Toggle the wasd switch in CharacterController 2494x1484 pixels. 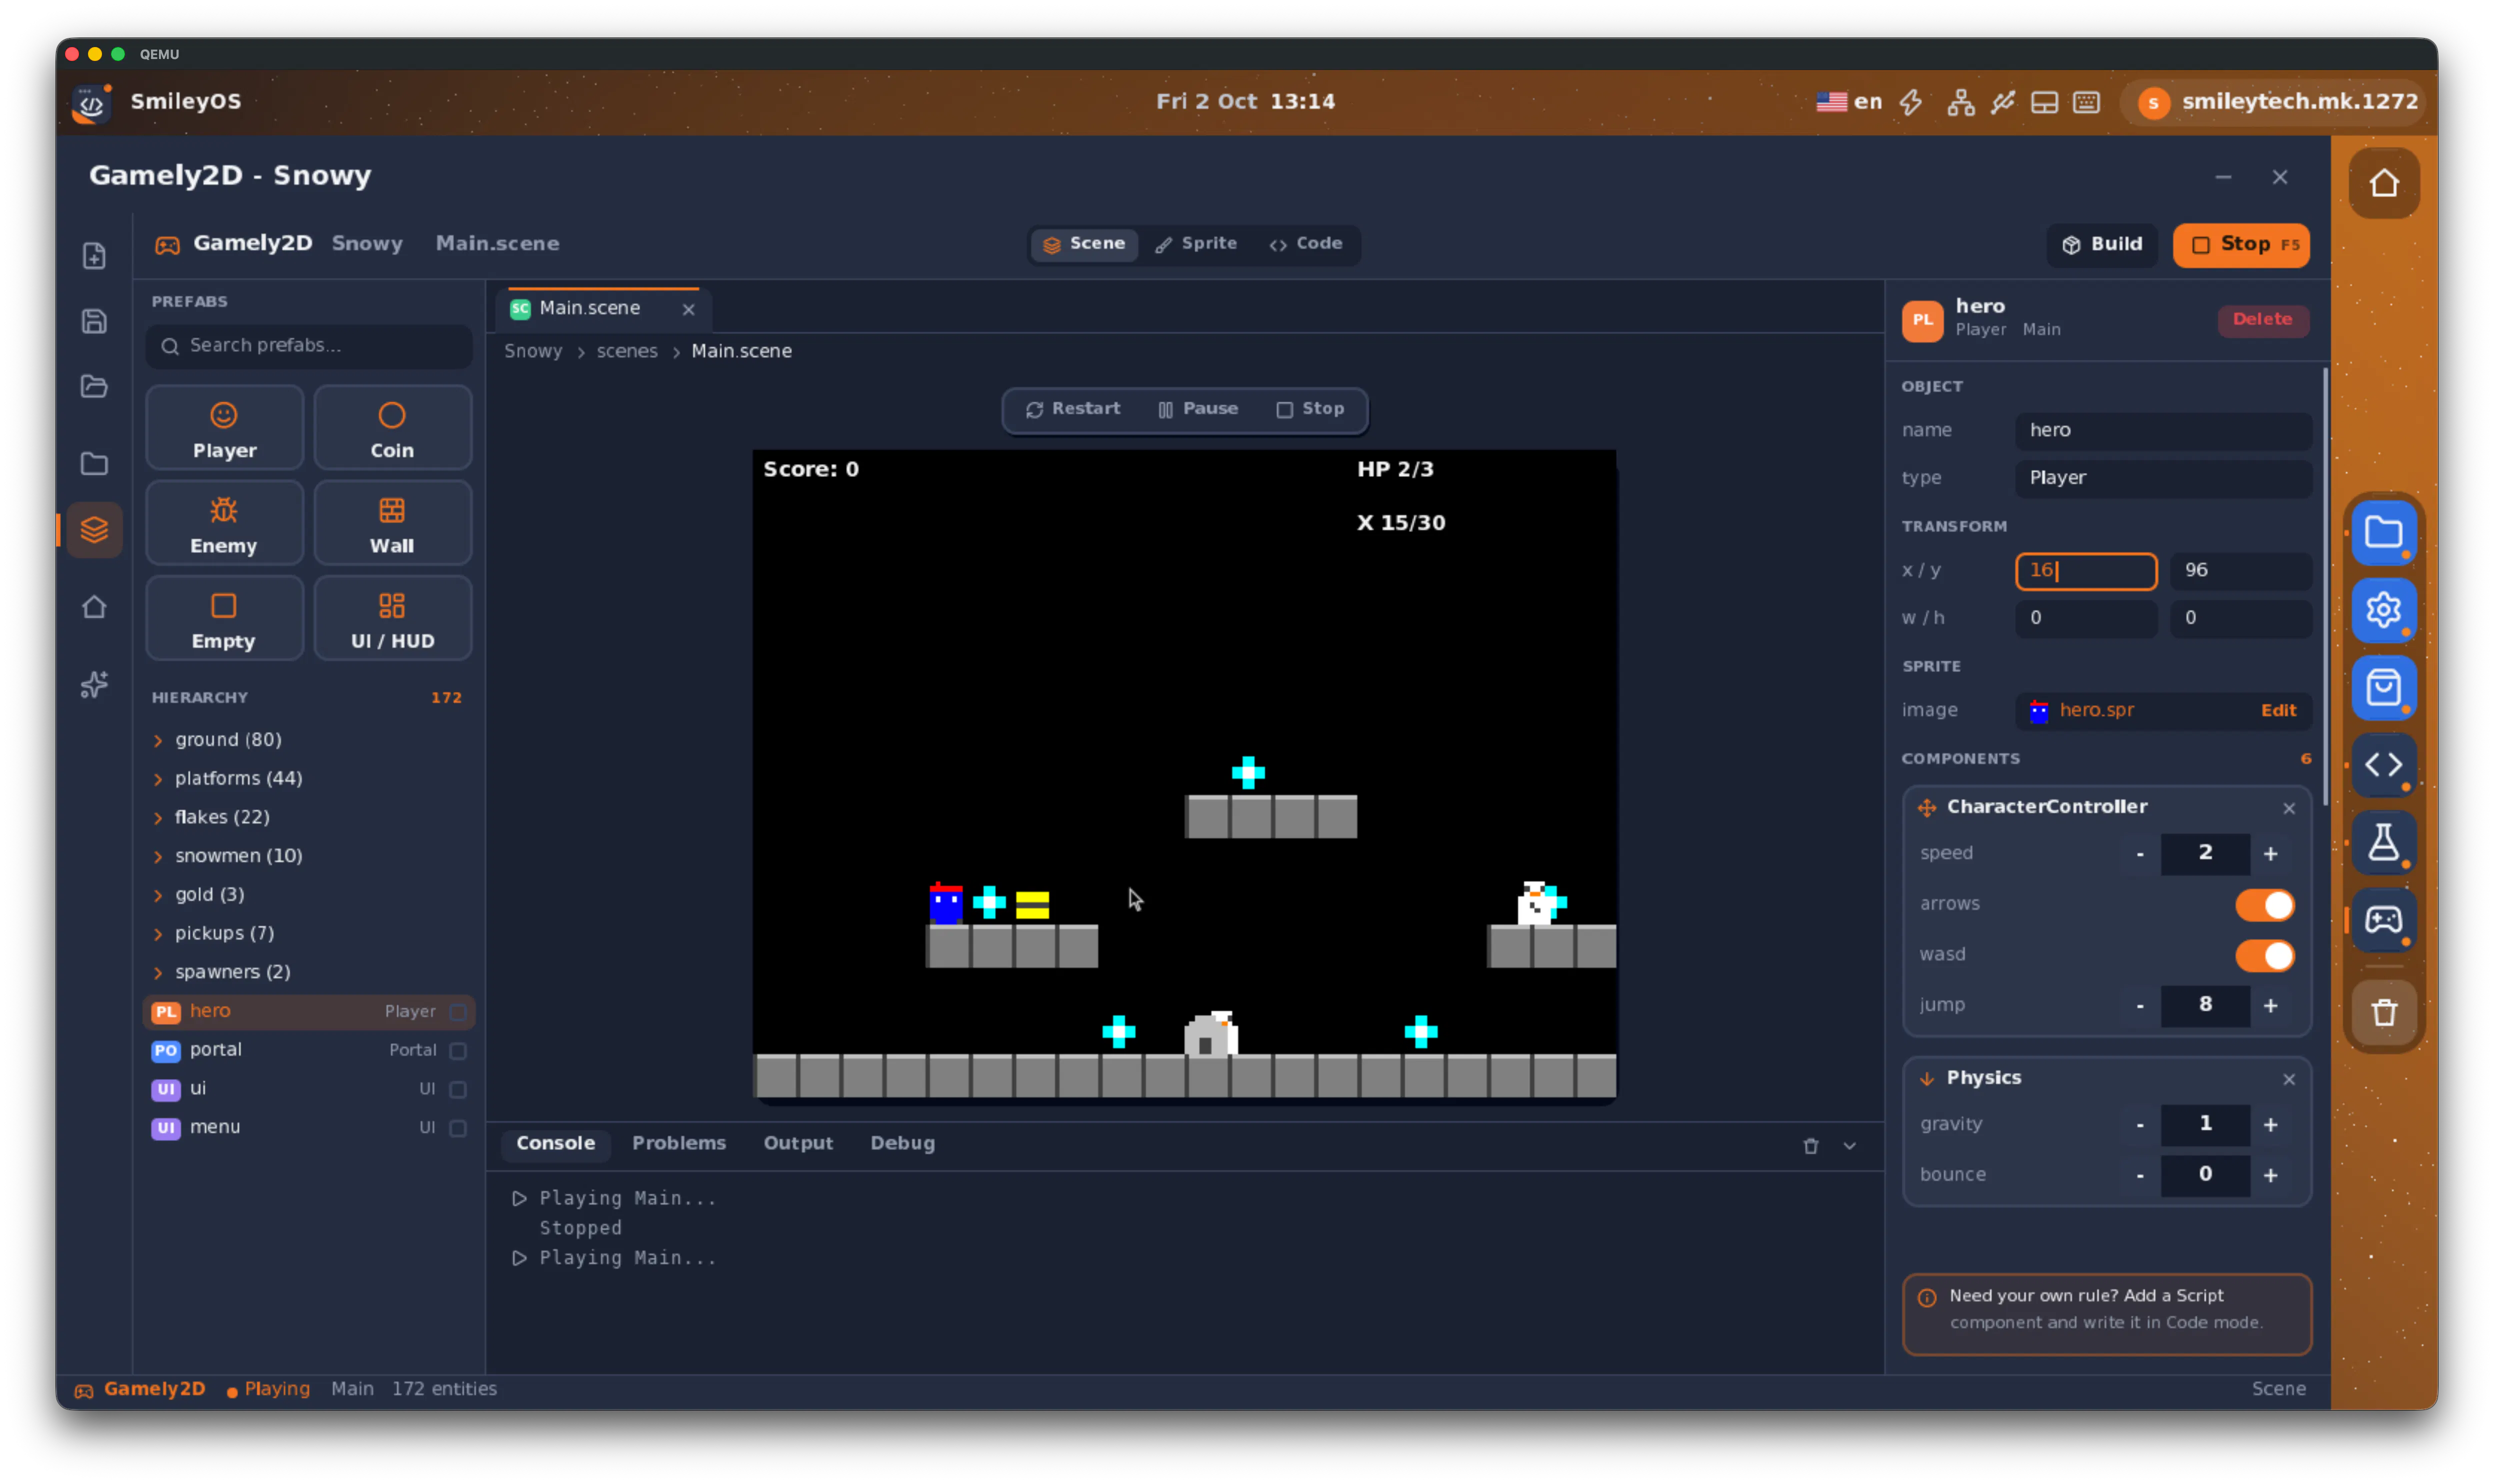2264,955
